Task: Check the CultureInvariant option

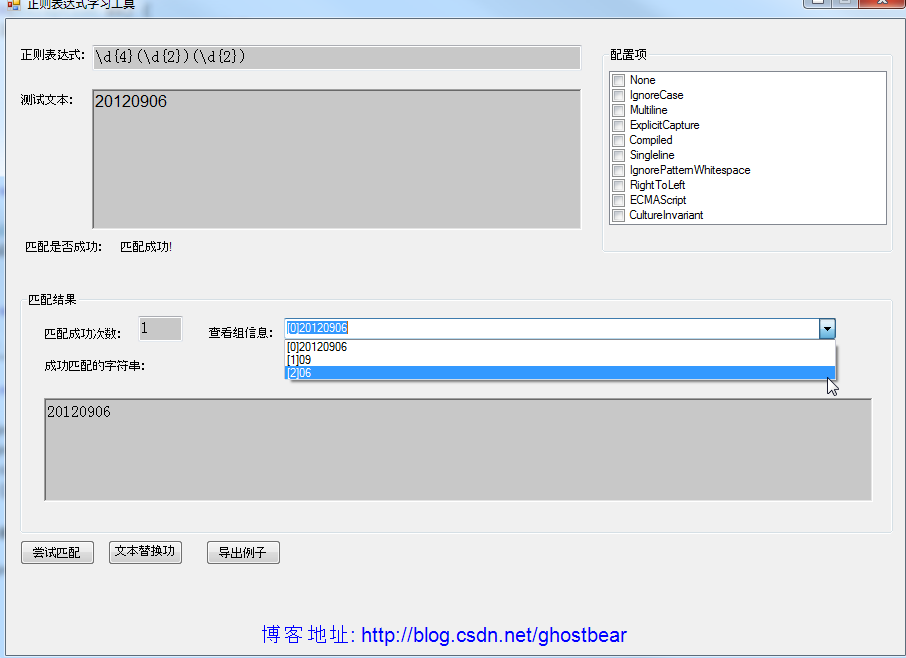Action: (618, 215)
